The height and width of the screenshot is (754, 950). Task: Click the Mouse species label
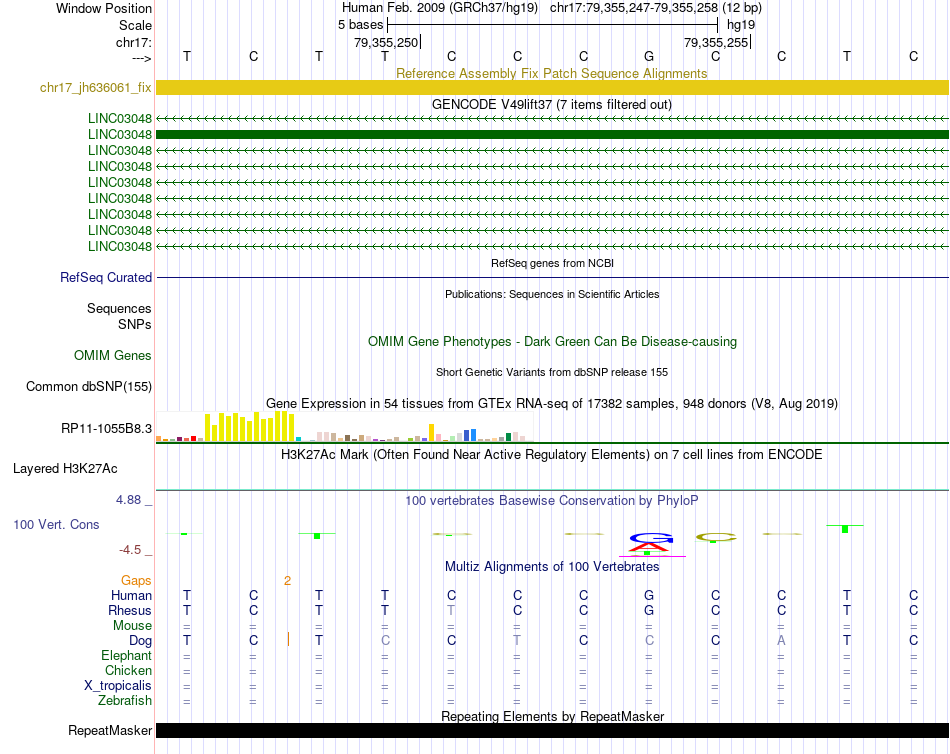tap(132, 626)
